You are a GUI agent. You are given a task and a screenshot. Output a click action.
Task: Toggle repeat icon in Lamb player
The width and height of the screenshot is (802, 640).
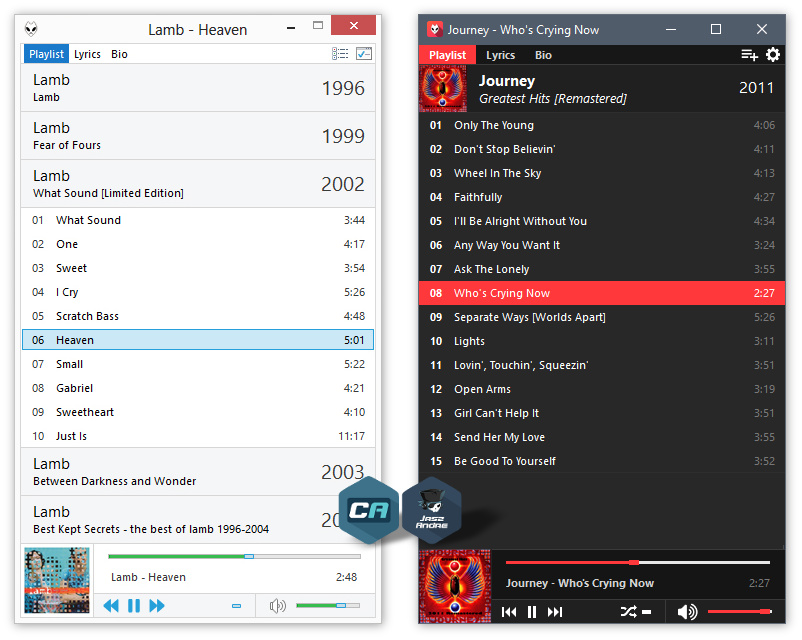(236, 606)
